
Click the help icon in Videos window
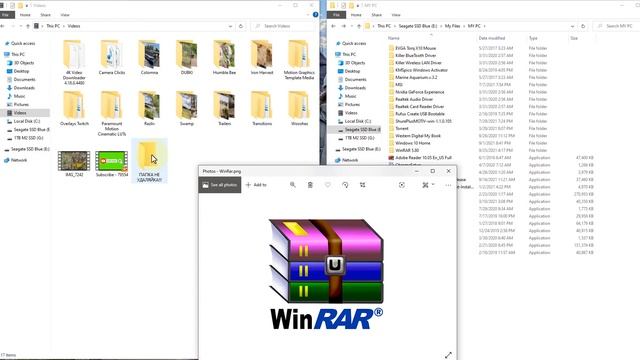tap(315, 15)
